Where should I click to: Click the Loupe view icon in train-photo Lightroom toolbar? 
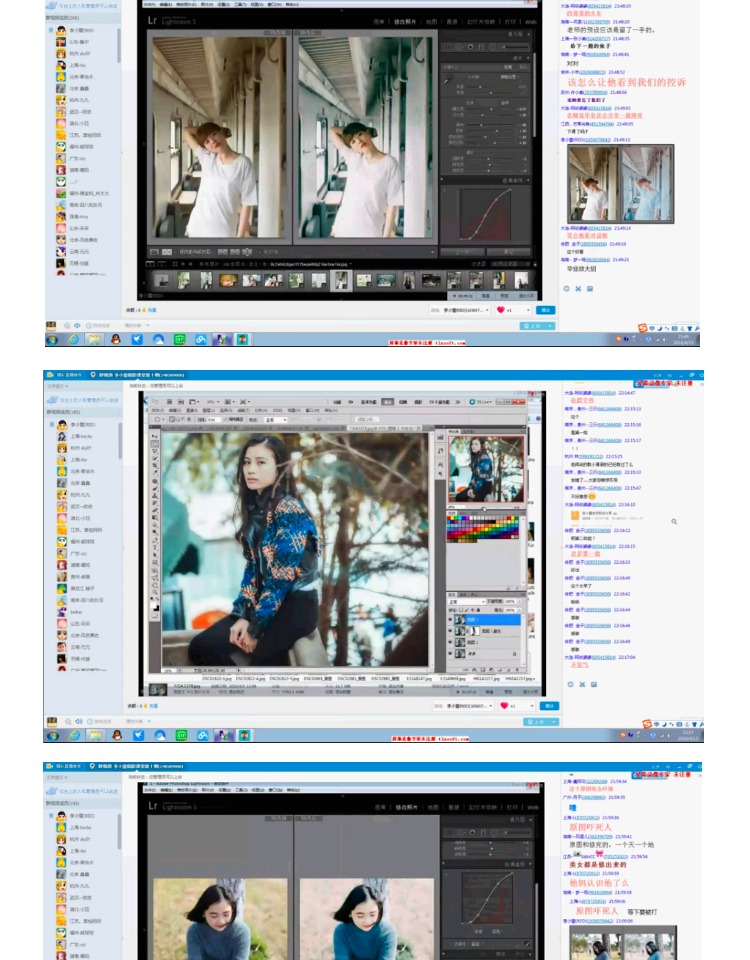click(154, 252)
